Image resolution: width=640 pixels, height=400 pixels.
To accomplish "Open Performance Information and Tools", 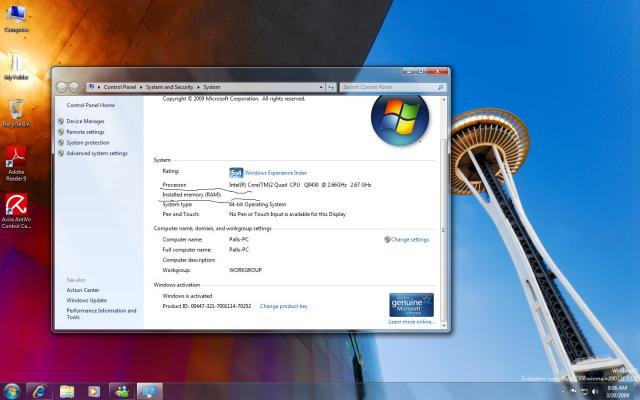I will (x=101, y=313).
